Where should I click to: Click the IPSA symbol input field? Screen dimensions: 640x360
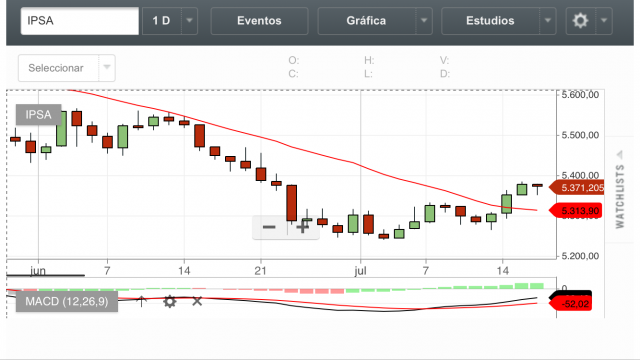click(80, 20)
